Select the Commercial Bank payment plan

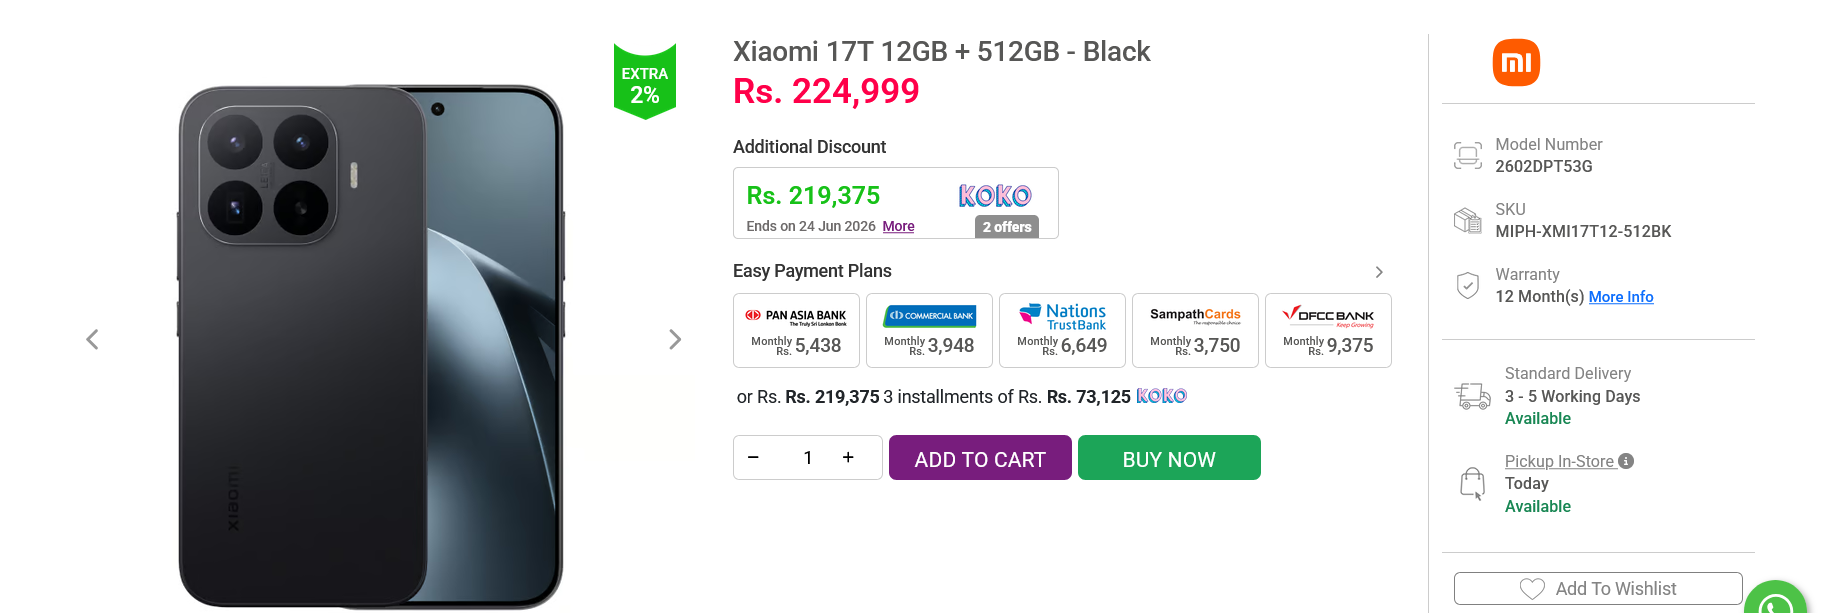click(929, 330)
